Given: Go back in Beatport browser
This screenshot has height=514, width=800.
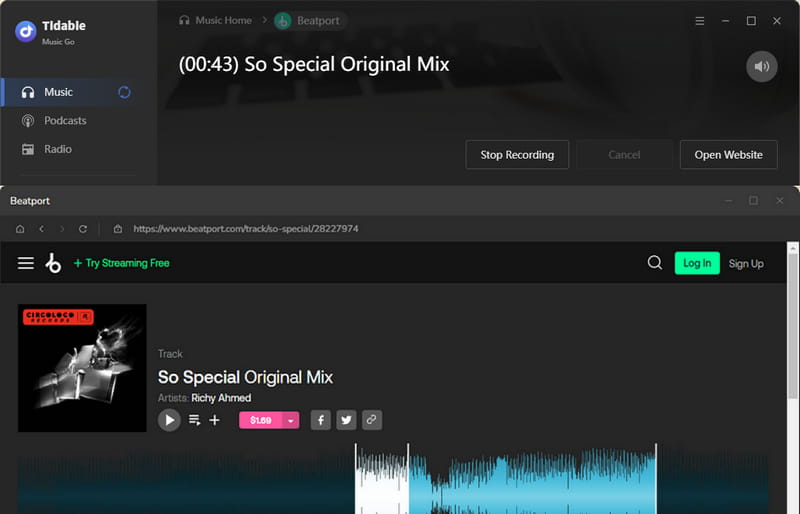Looking at the screenshot, I should point(42,229).
